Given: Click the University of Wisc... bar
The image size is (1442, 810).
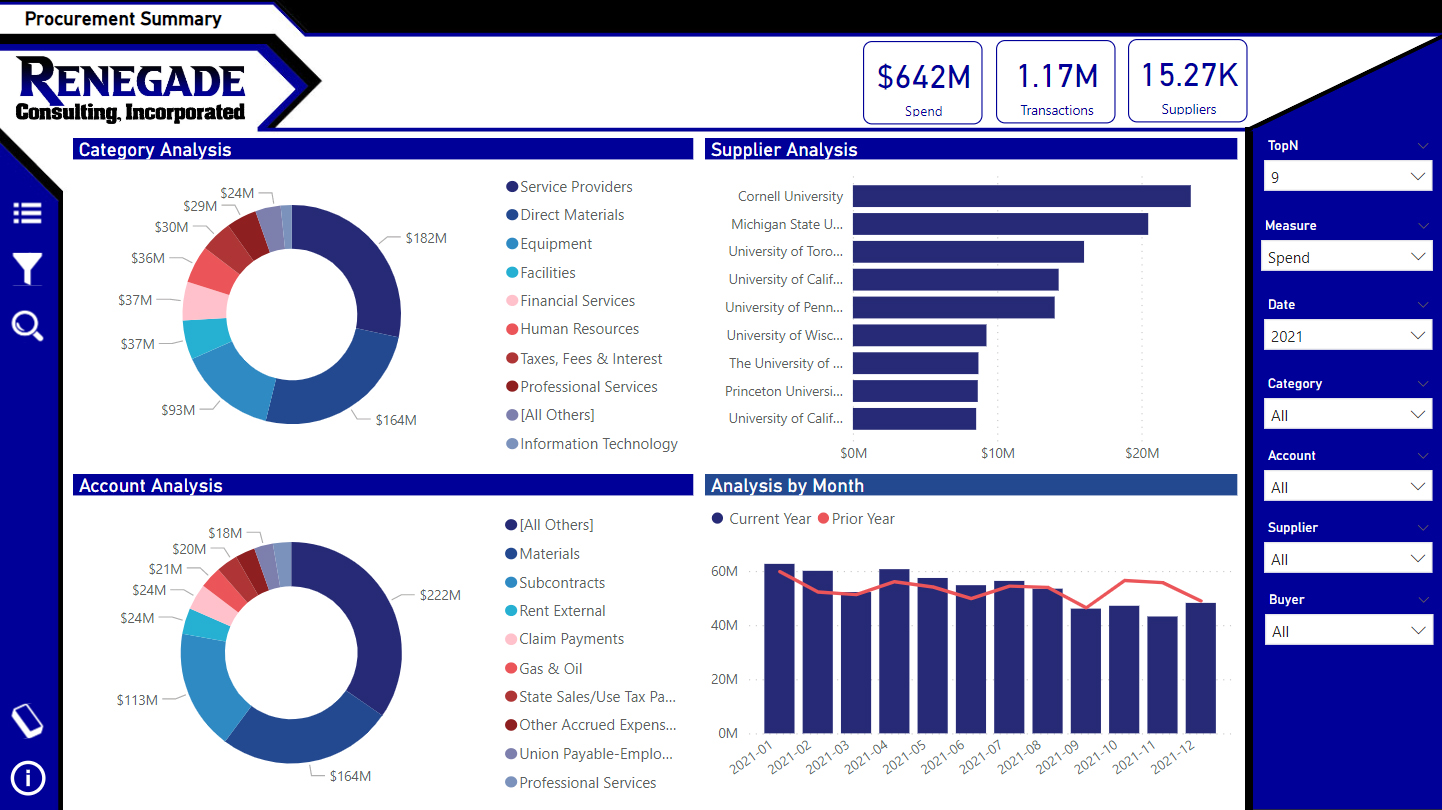Looking at the screenshot, I should pos(919,335).
